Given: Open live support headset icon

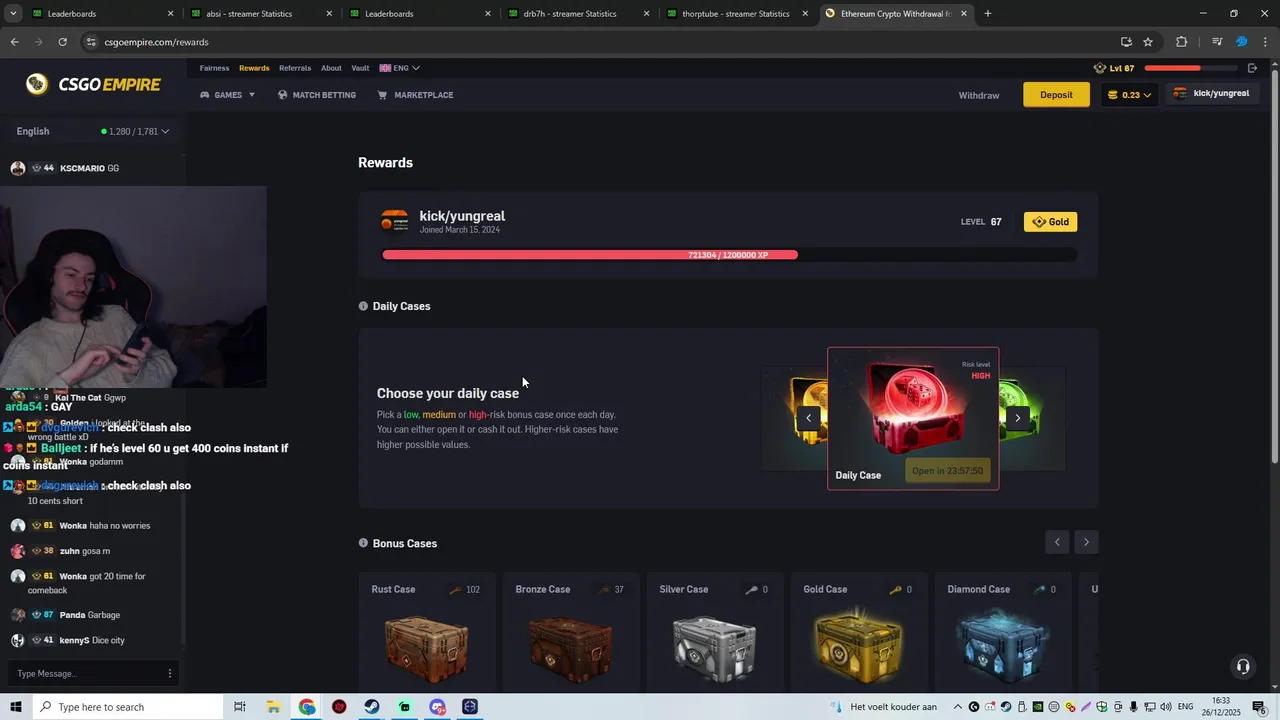Looking at the screenshot, I should 1242,666.
